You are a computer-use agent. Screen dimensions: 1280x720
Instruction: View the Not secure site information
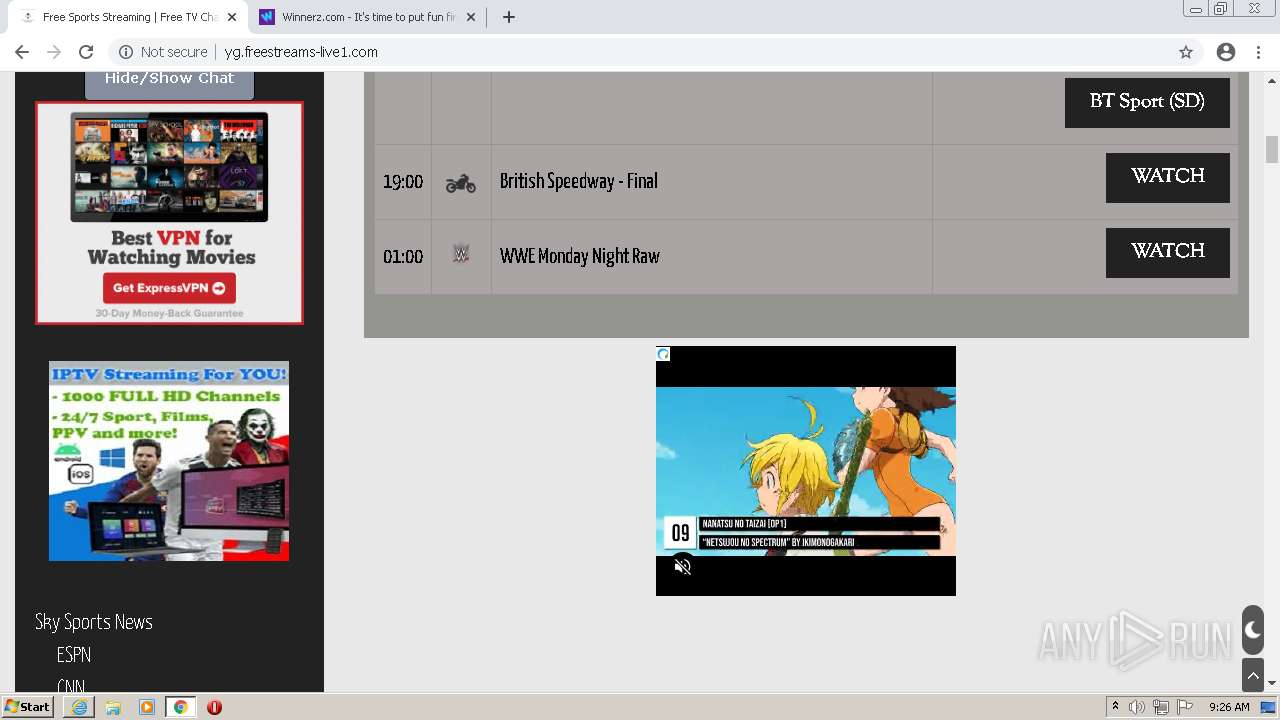163,52
